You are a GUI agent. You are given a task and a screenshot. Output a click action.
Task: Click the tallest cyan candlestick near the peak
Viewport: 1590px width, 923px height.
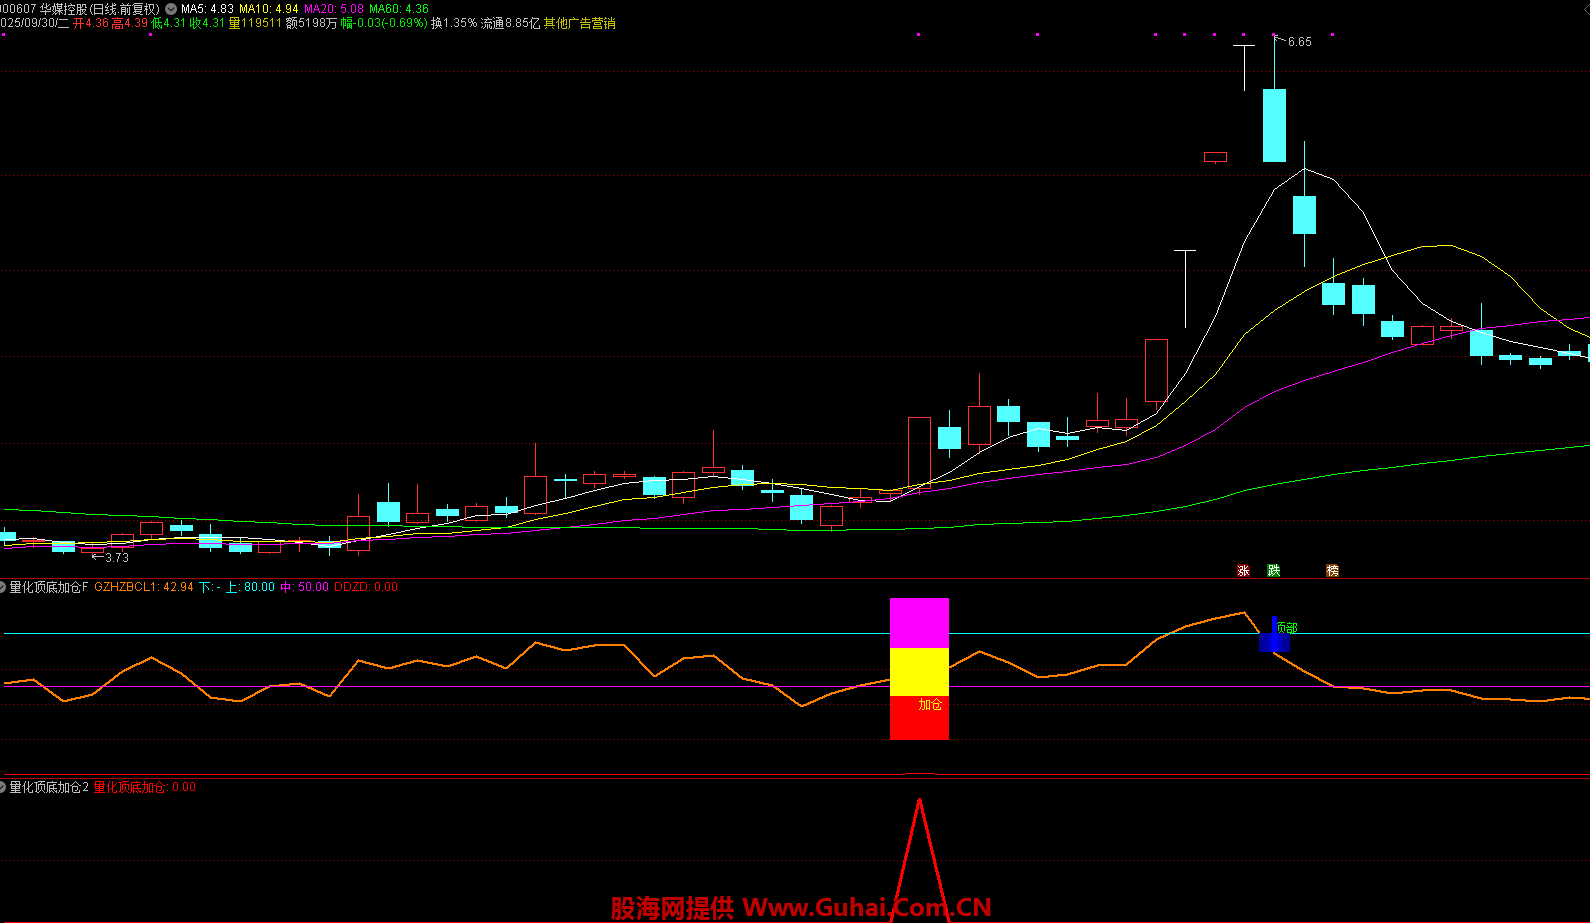(1274, 125)
